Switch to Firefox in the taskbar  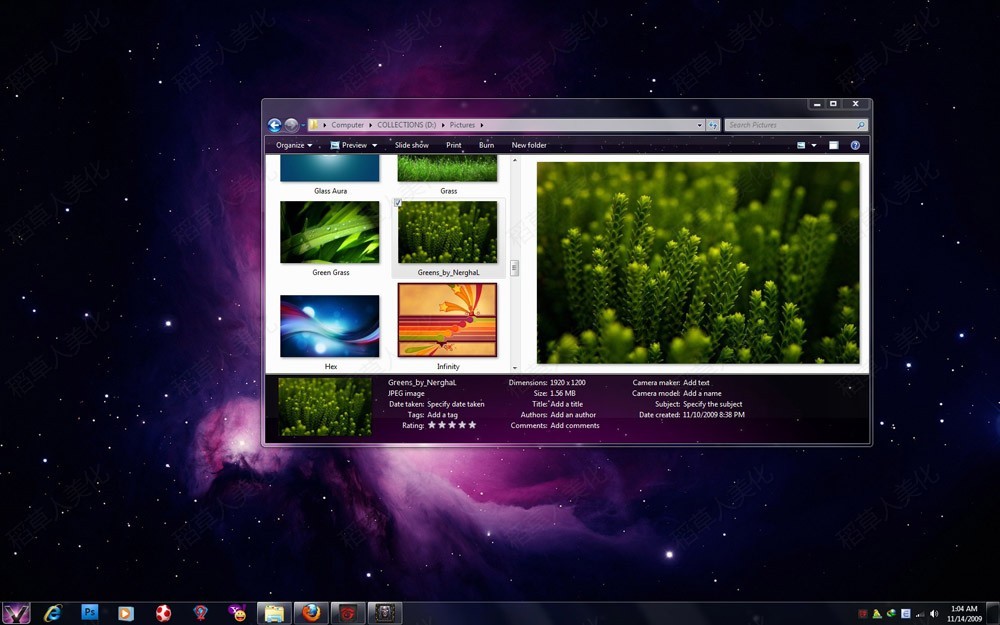311,614
